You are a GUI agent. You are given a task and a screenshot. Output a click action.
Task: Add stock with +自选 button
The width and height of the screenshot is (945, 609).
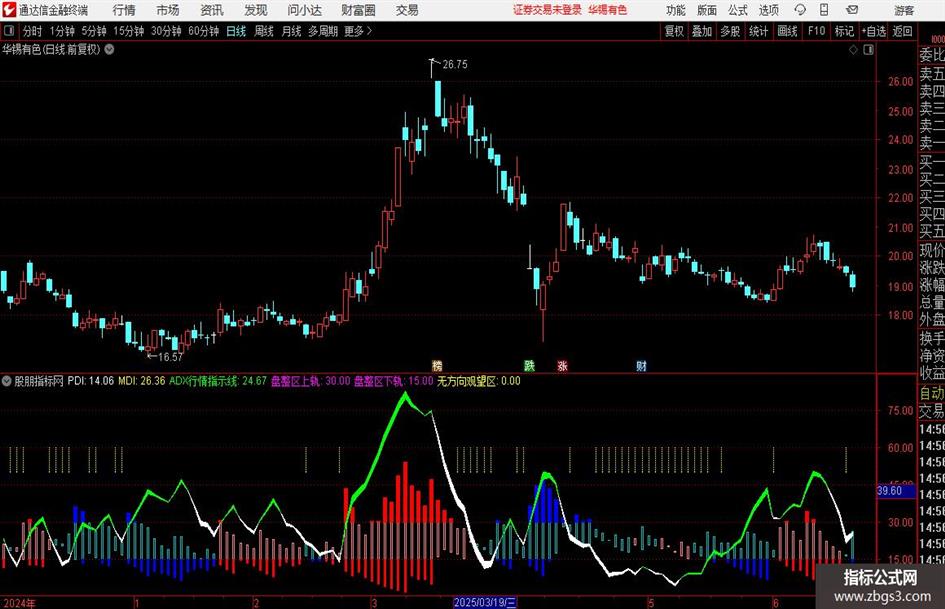point(874,31)
